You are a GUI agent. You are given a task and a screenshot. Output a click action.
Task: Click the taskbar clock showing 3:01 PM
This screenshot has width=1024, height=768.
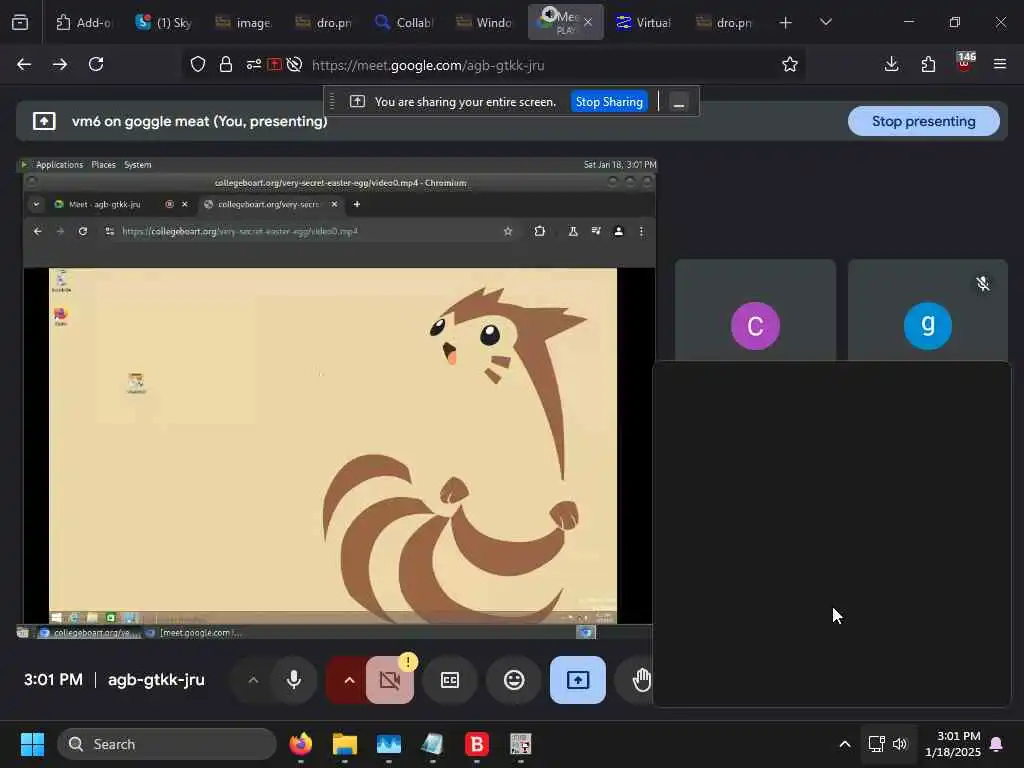[x=953, y=744]
